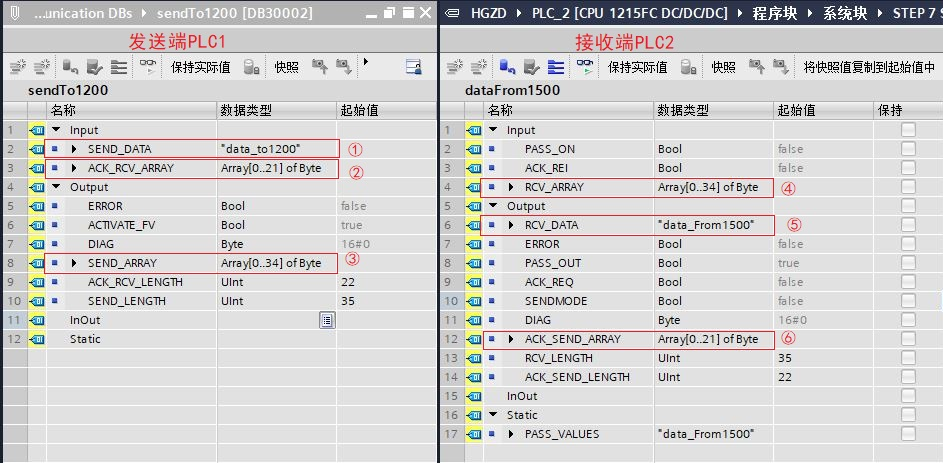The width and height of the screenshot is (943, 463).
Task: Click camera down-arrow icon in dataFrom1500 toolbar
Action: pyautogui.click(x=781, y=67)
